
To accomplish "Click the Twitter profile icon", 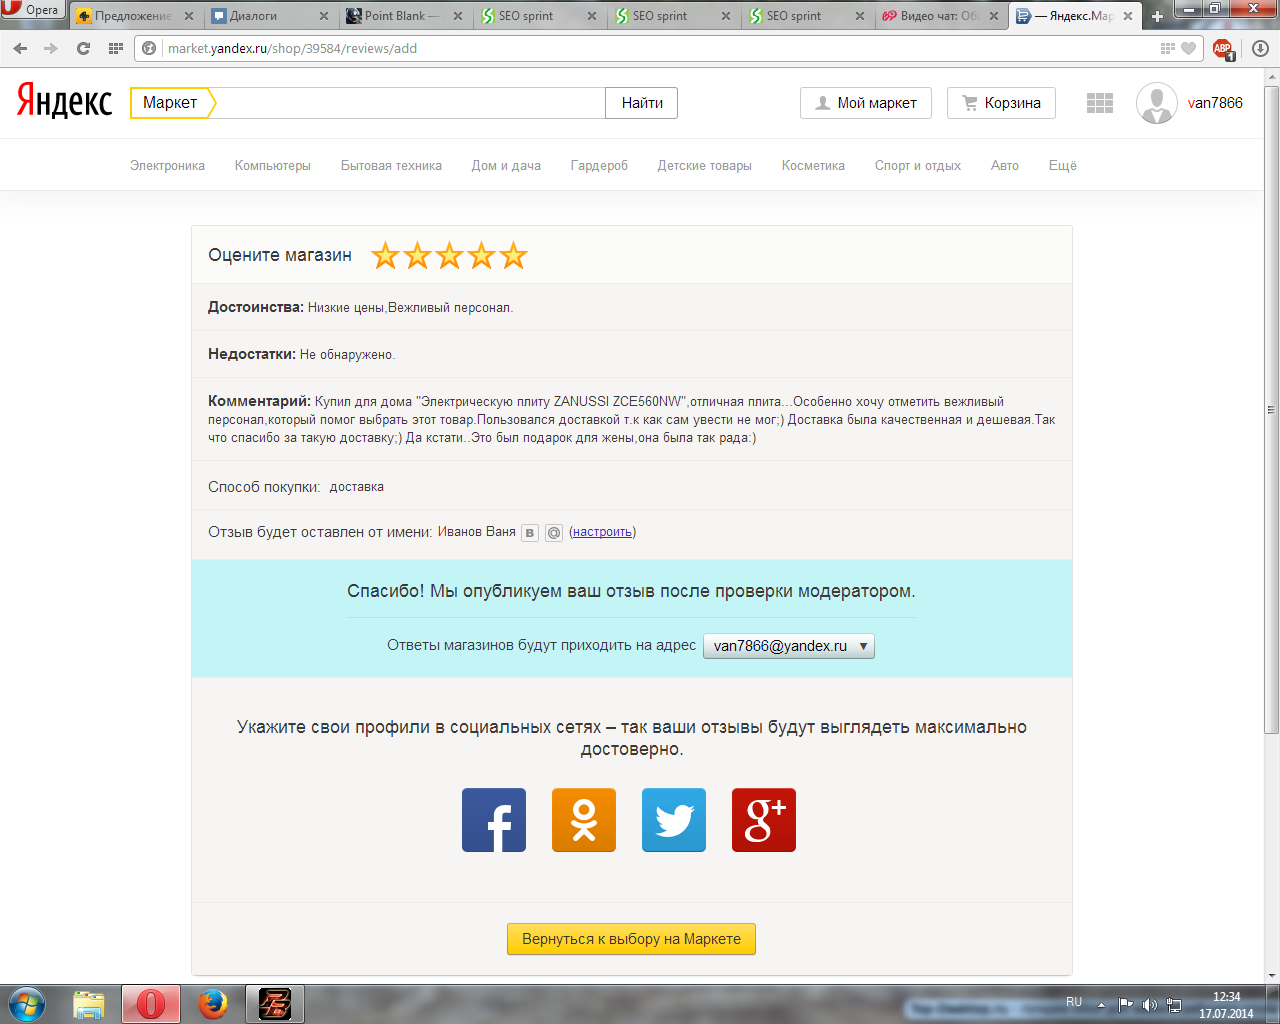I will click(x=674, y=820).
